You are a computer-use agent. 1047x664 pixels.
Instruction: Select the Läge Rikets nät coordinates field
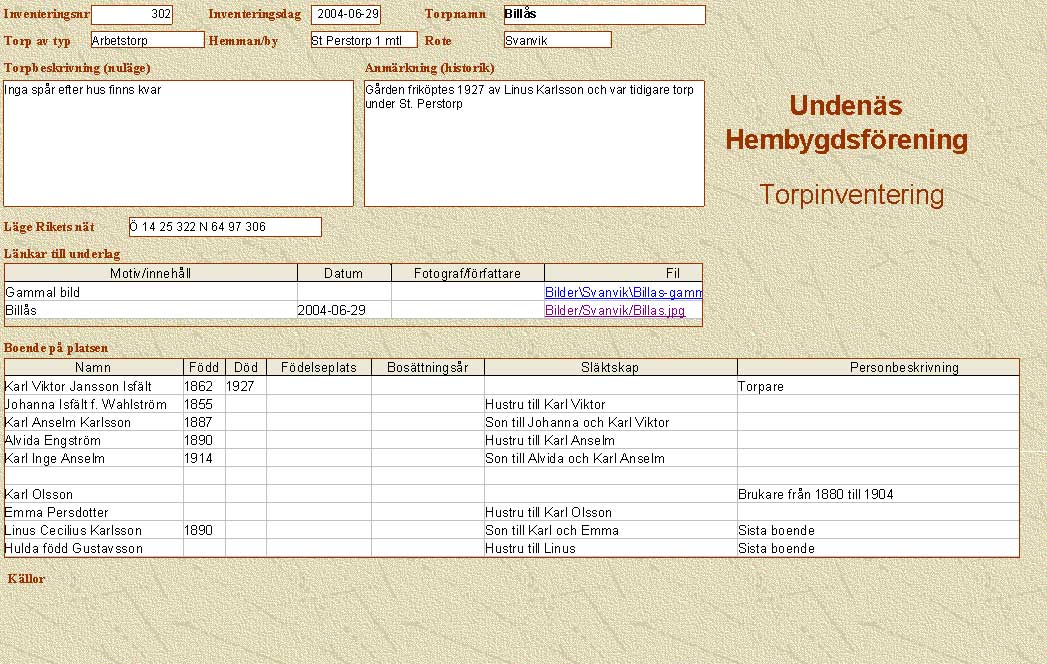pyautogui.click(x=225, y=227)
